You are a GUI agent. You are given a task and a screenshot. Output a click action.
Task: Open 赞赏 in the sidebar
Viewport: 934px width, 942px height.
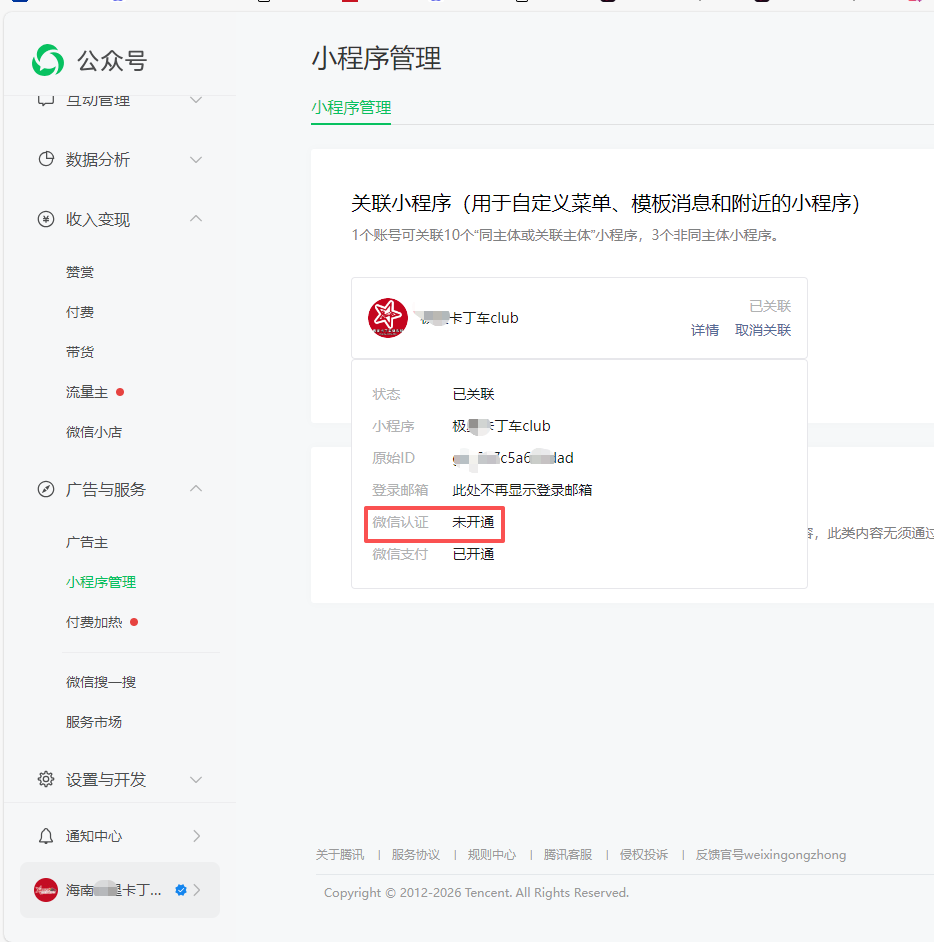pyautogui.click(x=80, y=272)
